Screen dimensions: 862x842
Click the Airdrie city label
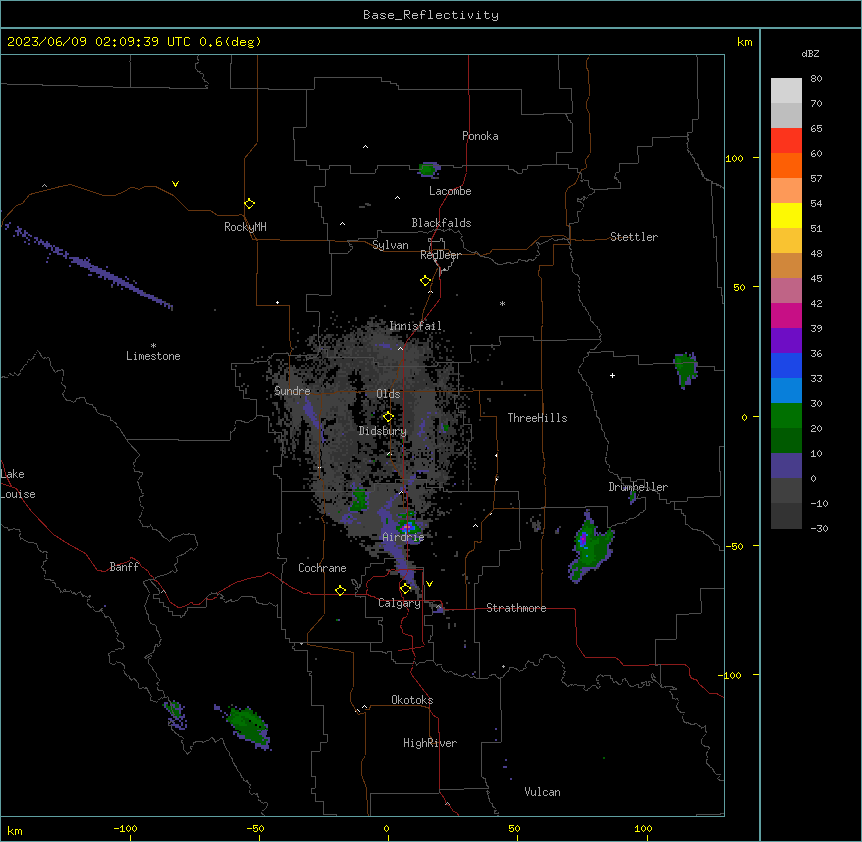(x=404, y=537)
